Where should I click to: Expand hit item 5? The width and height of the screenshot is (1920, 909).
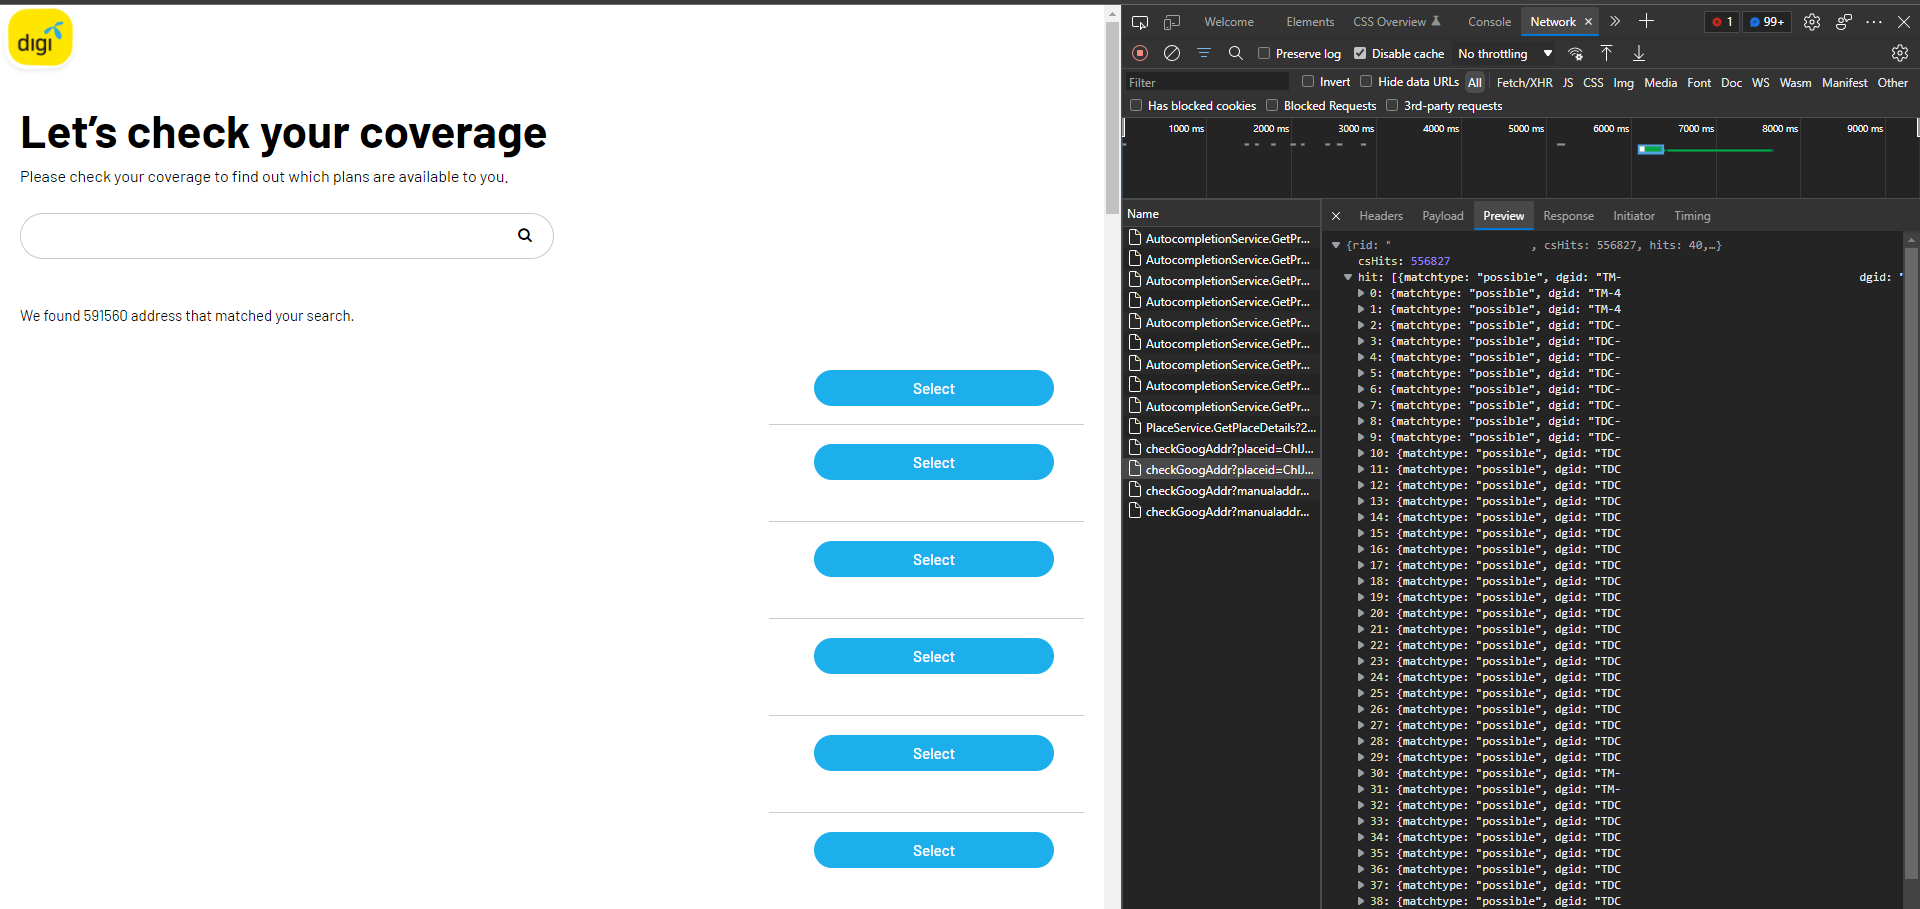[x=1361, y=373]
